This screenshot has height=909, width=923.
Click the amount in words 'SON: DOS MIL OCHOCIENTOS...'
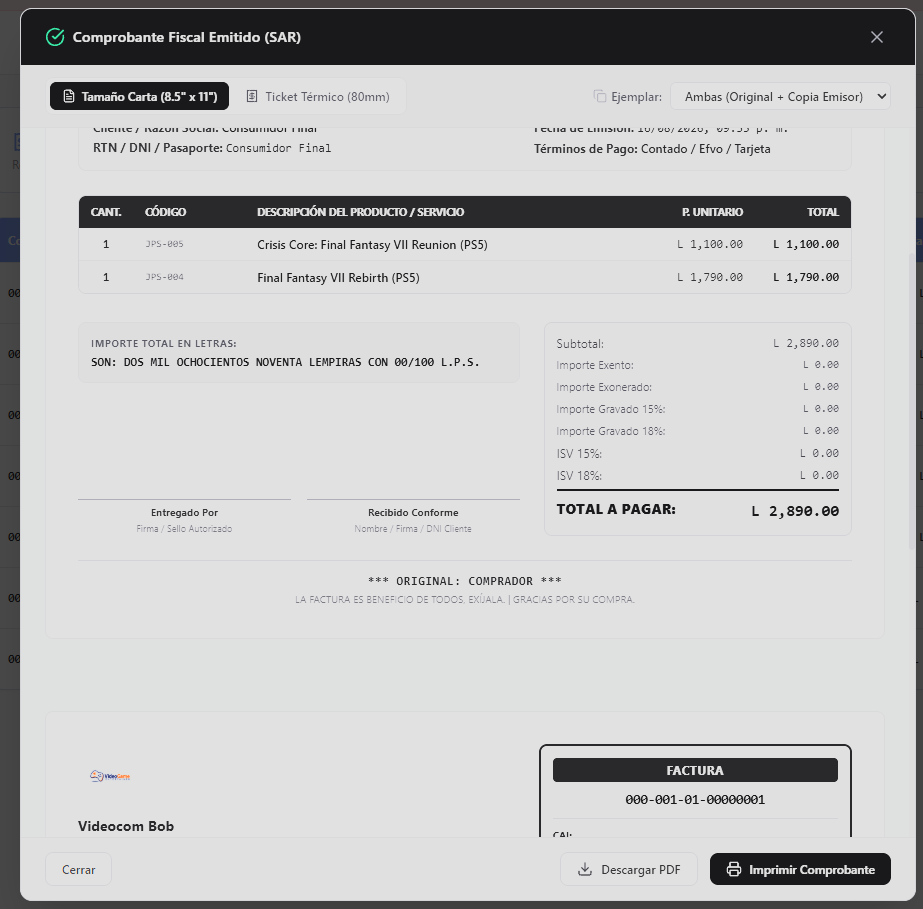pyautogui.click(x=285, y=362)
